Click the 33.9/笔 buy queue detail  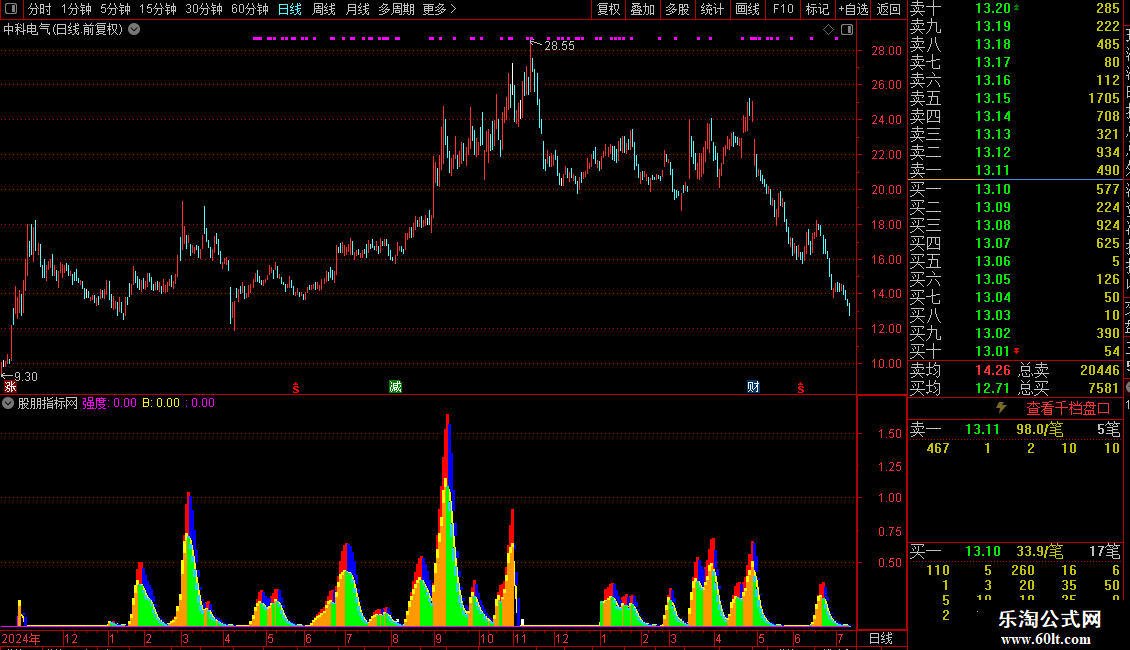coord(1039,551)
